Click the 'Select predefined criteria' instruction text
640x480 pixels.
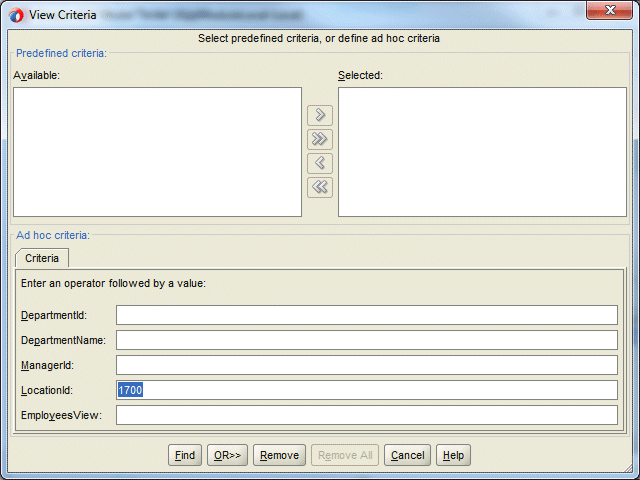coord(319,38)
